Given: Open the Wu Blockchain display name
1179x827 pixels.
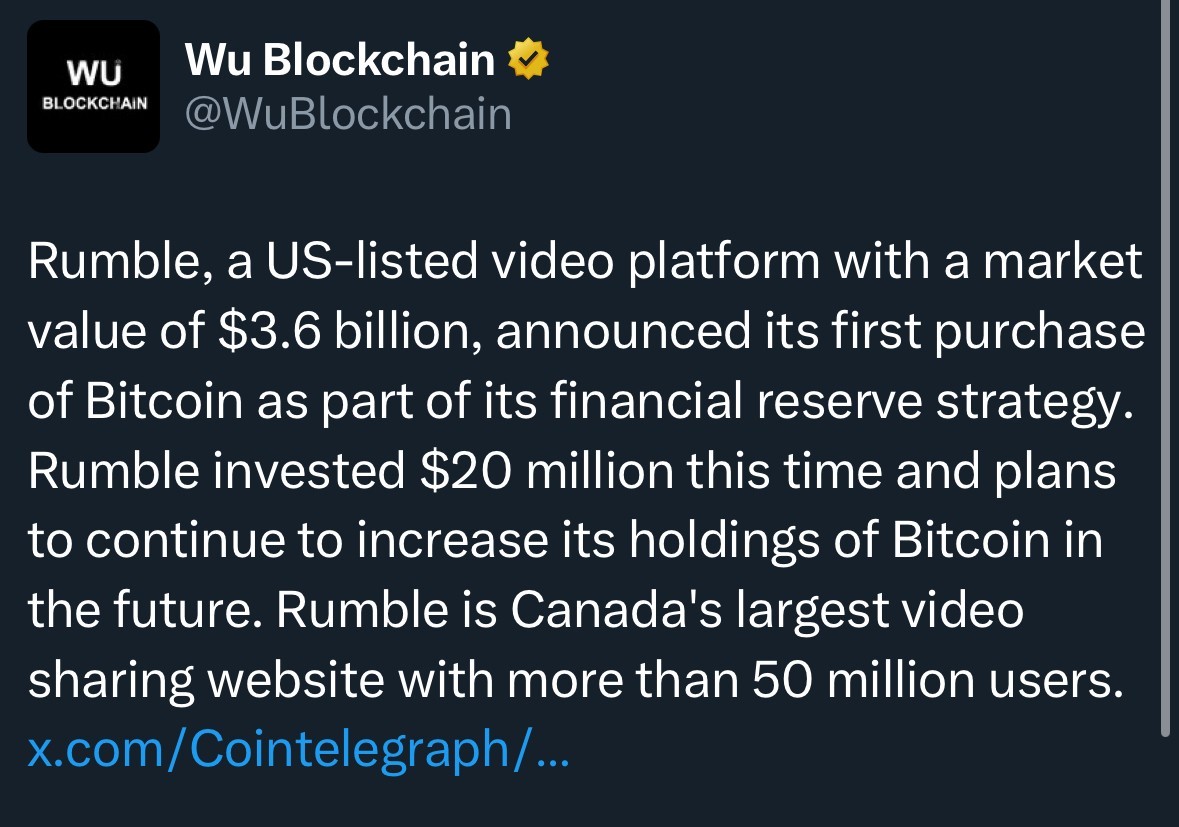Looking at the screenshot, I should 340,62.
